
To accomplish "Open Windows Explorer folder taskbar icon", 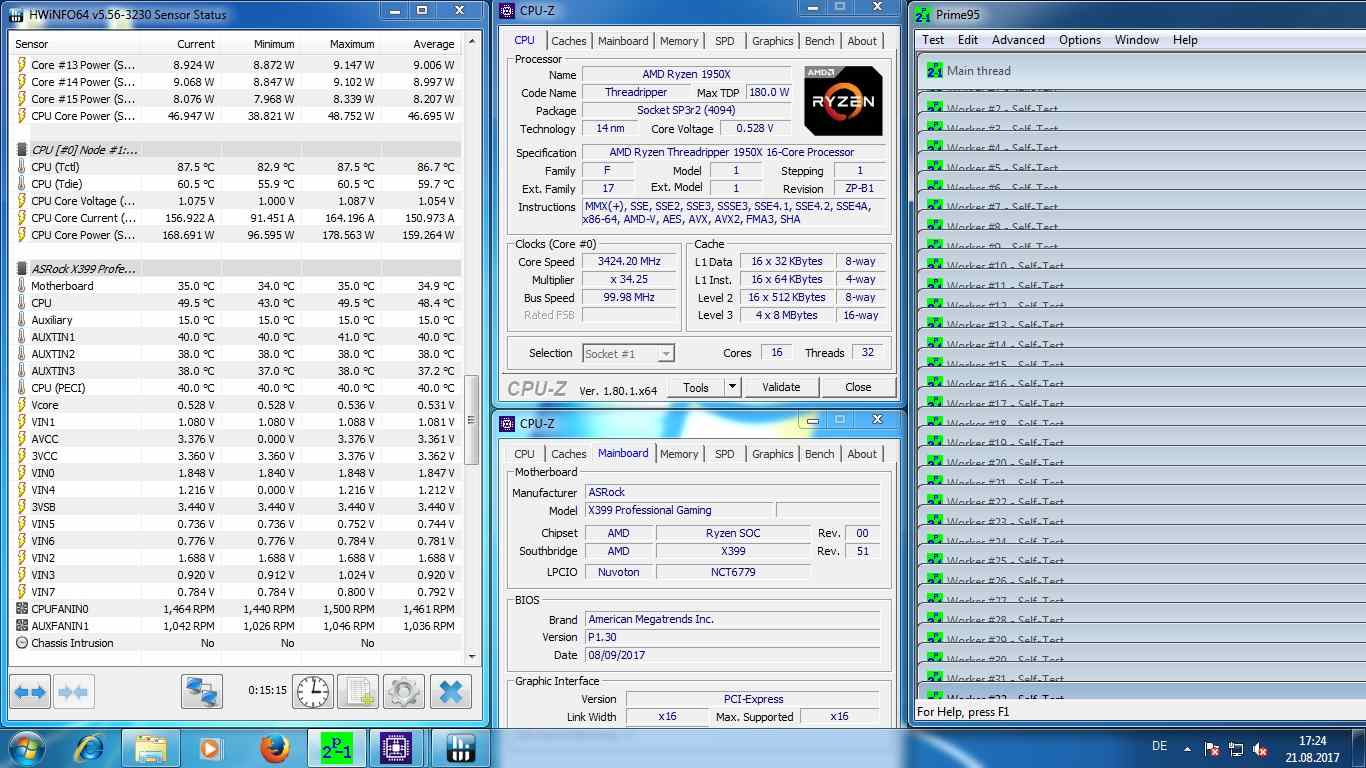I will [151, 748].
